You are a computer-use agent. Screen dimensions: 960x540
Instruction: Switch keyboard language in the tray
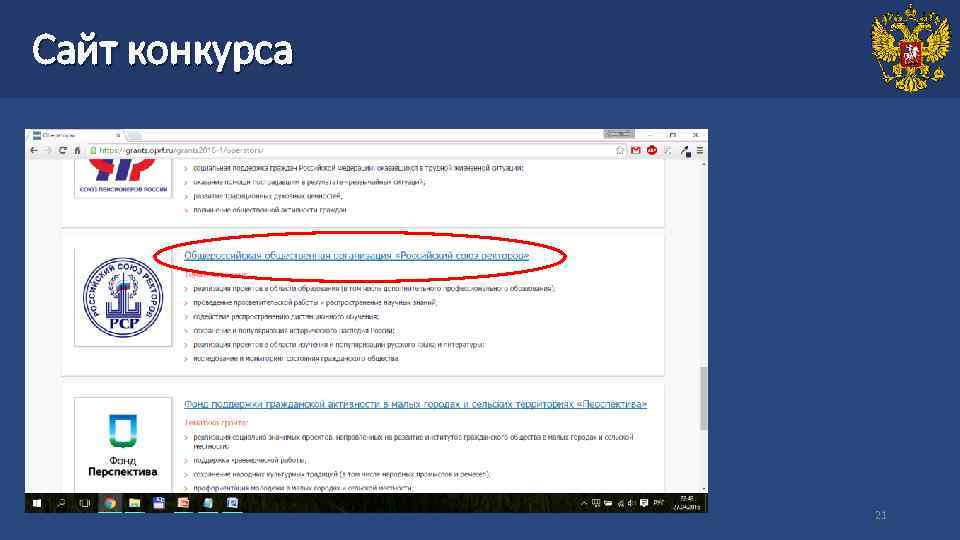coord(658,503)
